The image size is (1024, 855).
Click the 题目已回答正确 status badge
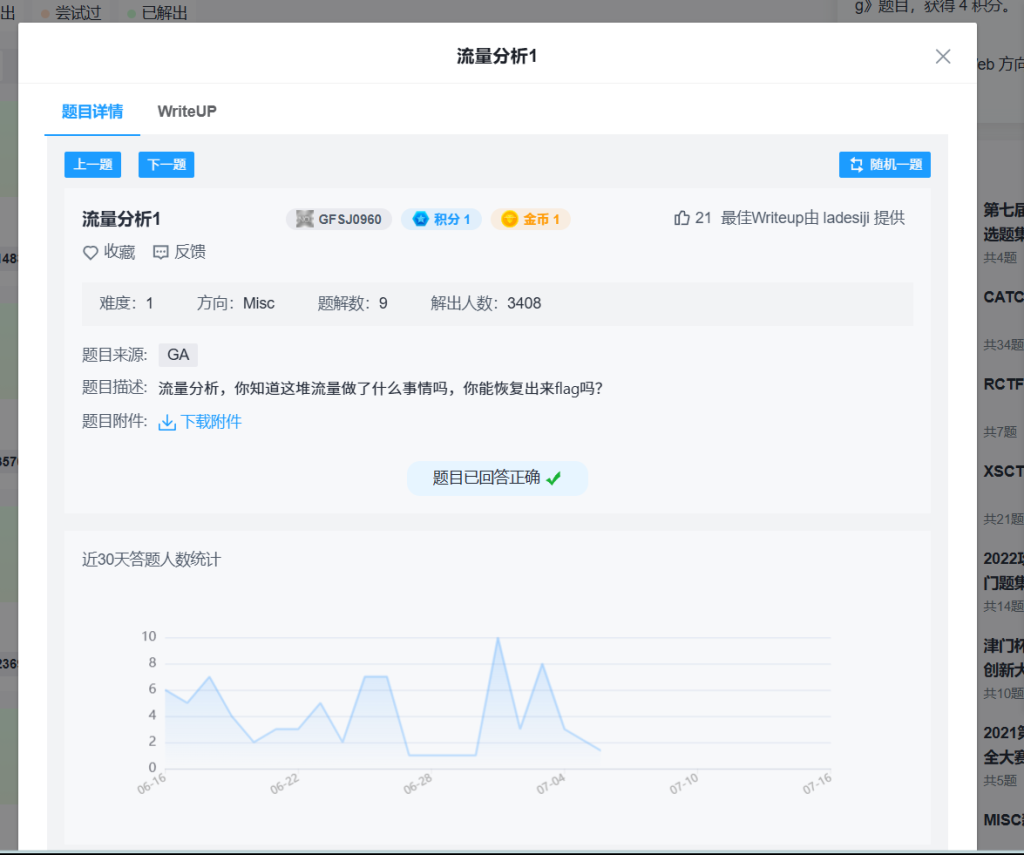click(497, 478)
